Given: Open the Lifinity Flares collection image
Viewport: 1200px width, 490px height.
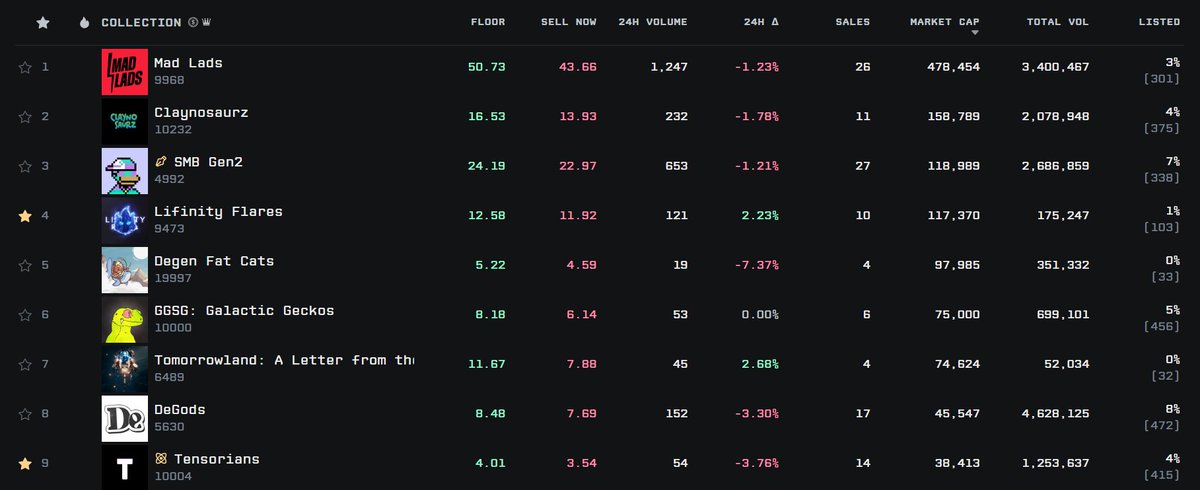Looking at the screenshot, I should 125,220.
